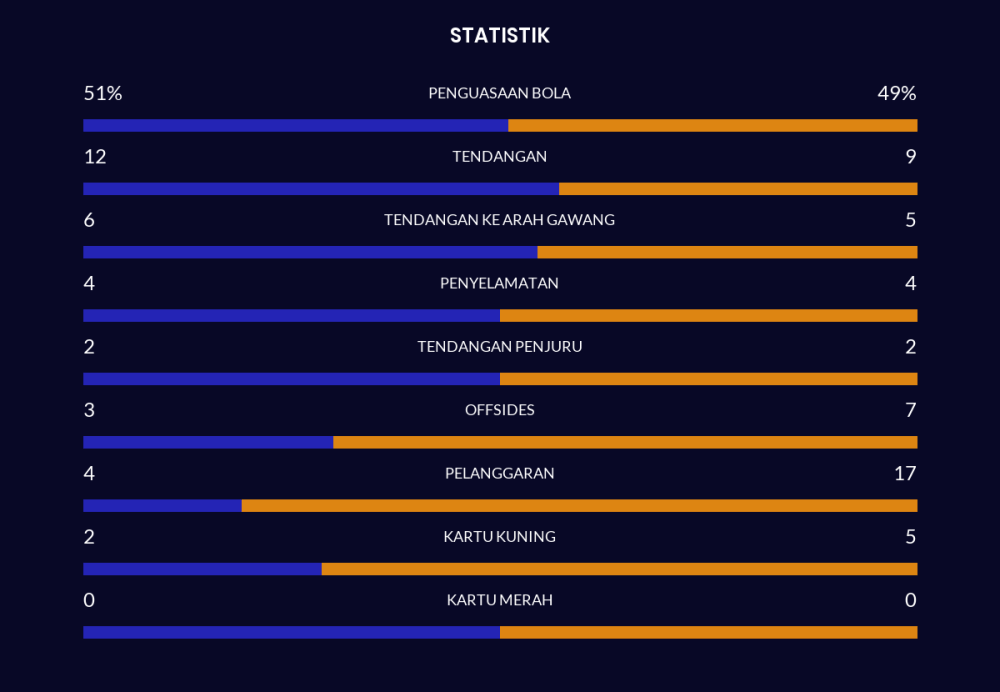1000x692 pixels.
Task: Click the left value 6 for shots on goal
Action: [x=89, y=220]
